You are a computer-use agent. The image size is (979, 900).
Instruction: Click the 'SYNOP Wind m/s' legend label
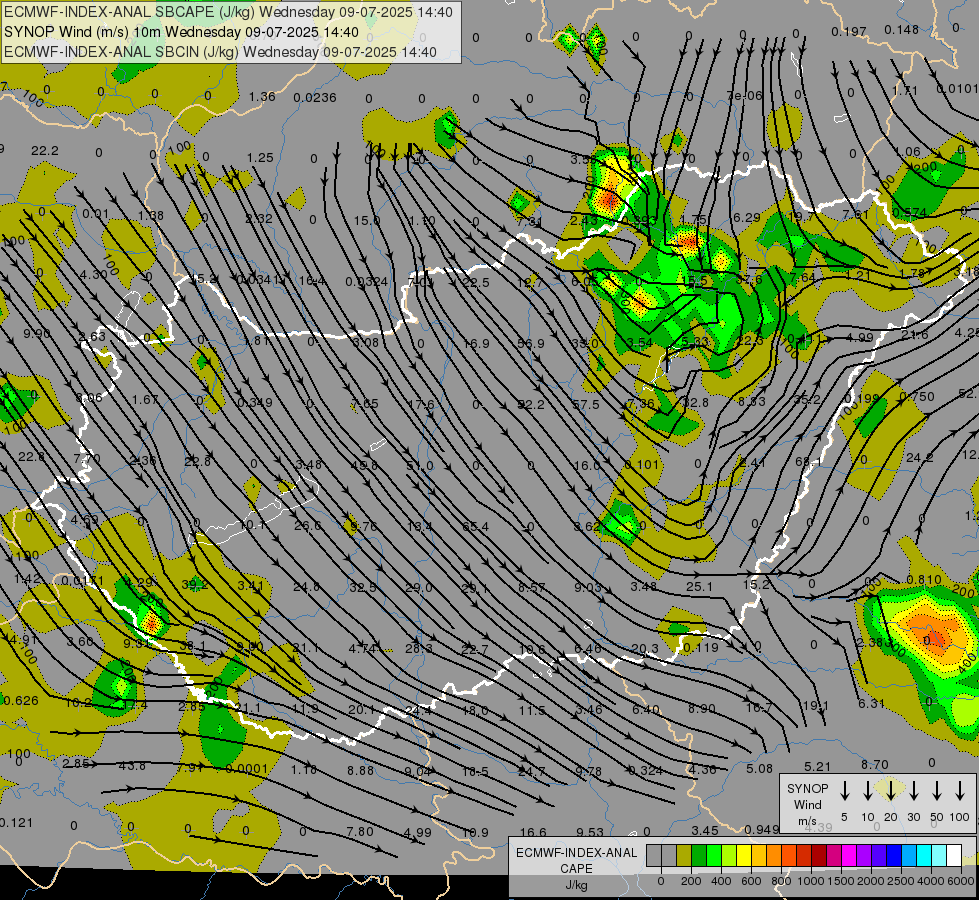[x=807, y=804]
